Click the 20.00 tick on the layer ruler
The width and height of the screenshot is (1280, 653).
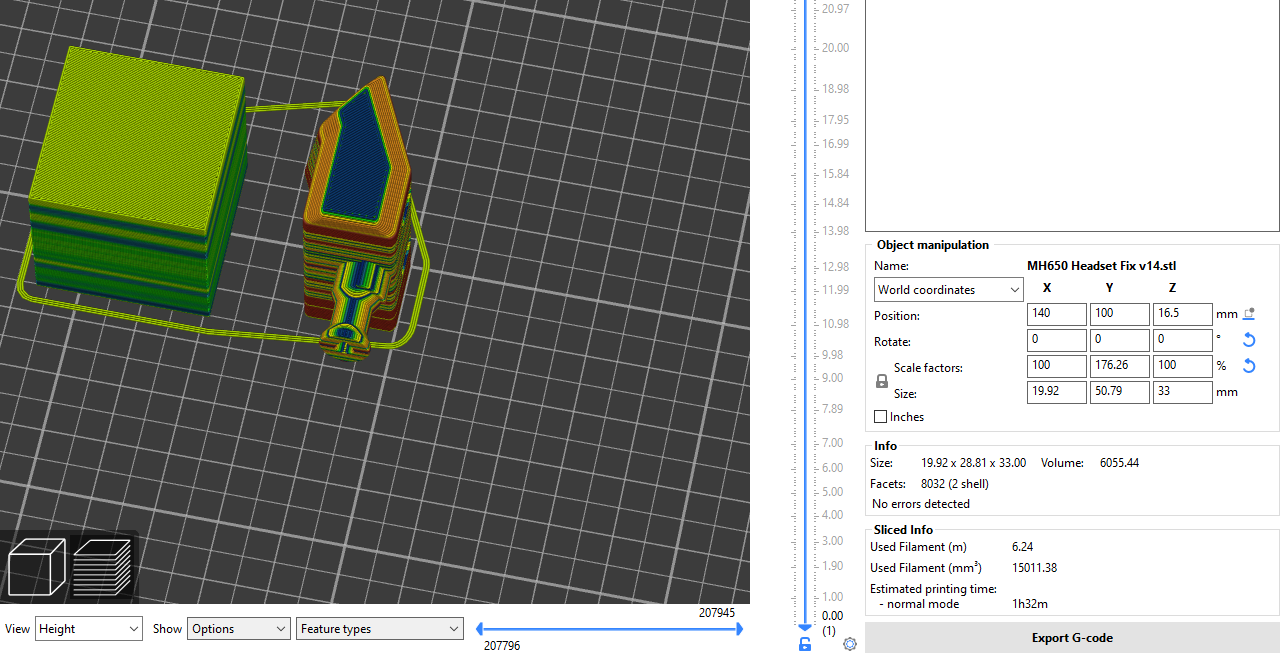click(834, 48)
